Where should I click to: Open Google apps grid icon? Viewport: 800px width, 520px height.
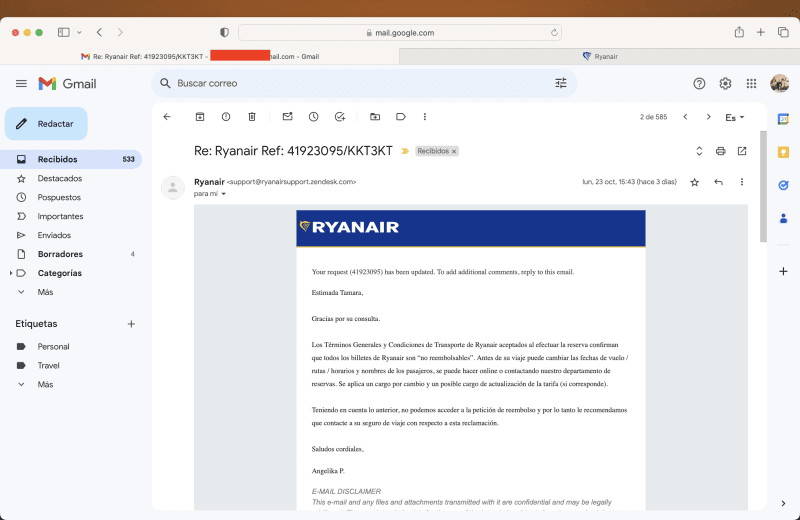751,83
